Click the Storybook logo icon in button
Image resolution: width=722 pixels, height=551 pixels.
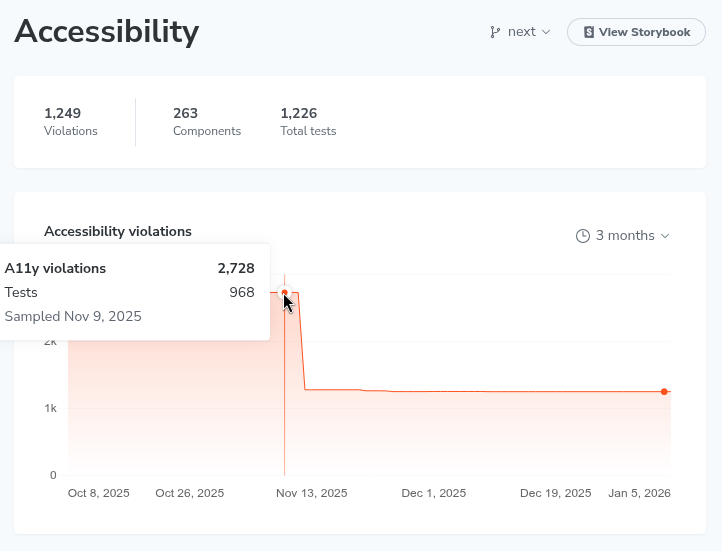pos(589,32)
